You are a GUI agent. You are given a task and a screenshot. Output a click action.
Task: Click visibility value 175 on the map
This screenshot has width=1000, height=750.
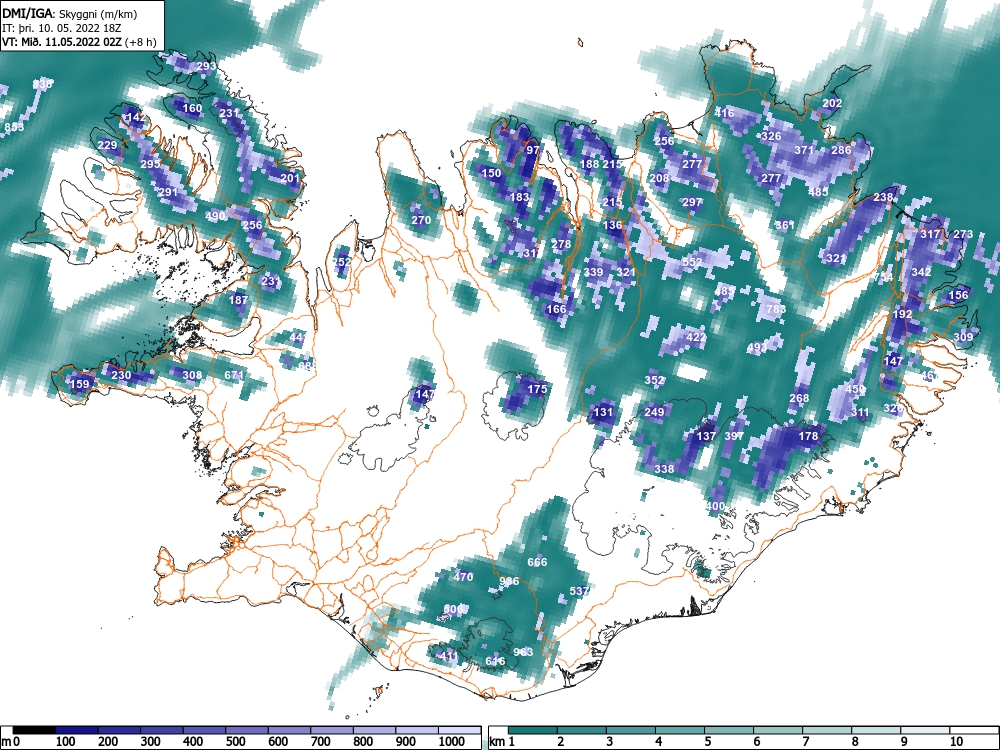pos(538,389)
